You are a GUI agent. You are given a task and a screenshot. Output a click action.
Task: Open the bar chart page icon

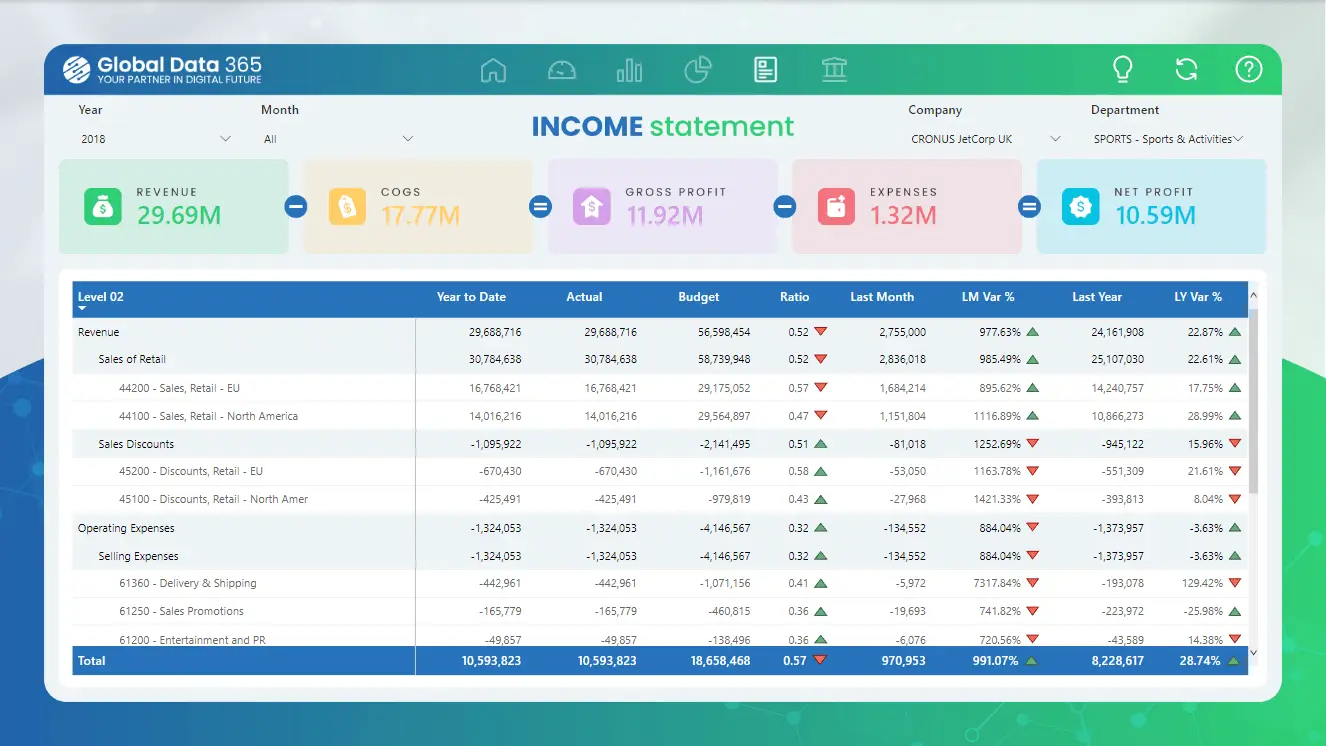(630, 70)
